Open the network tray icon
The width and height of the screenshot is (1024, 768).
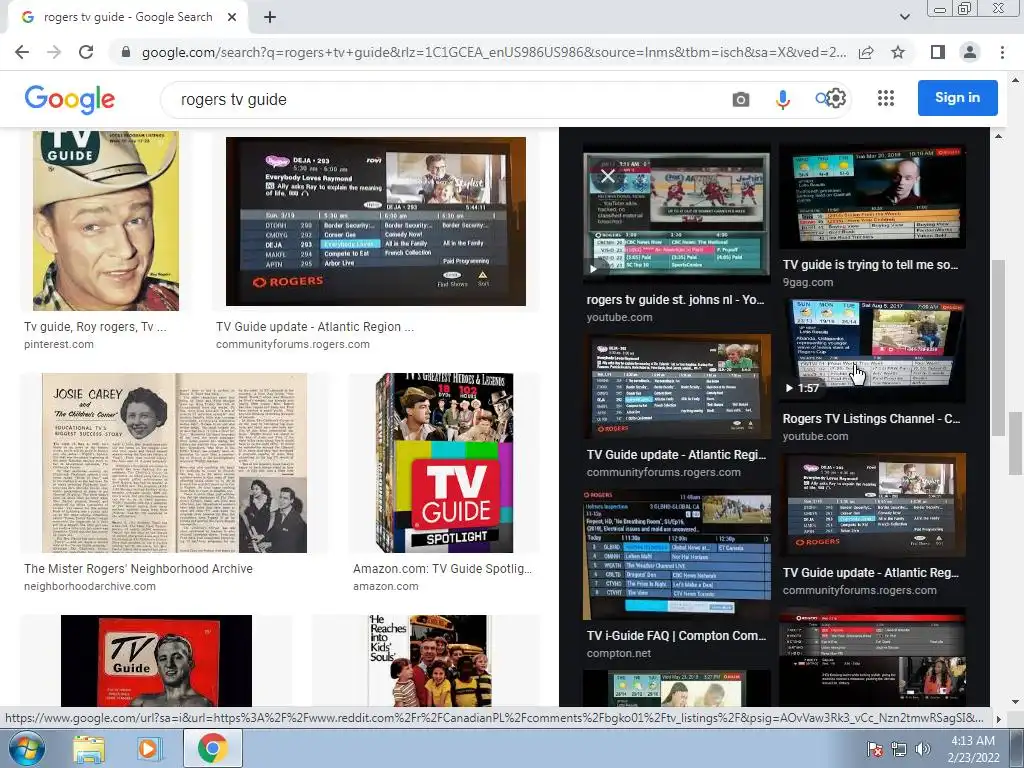point(899,749)
